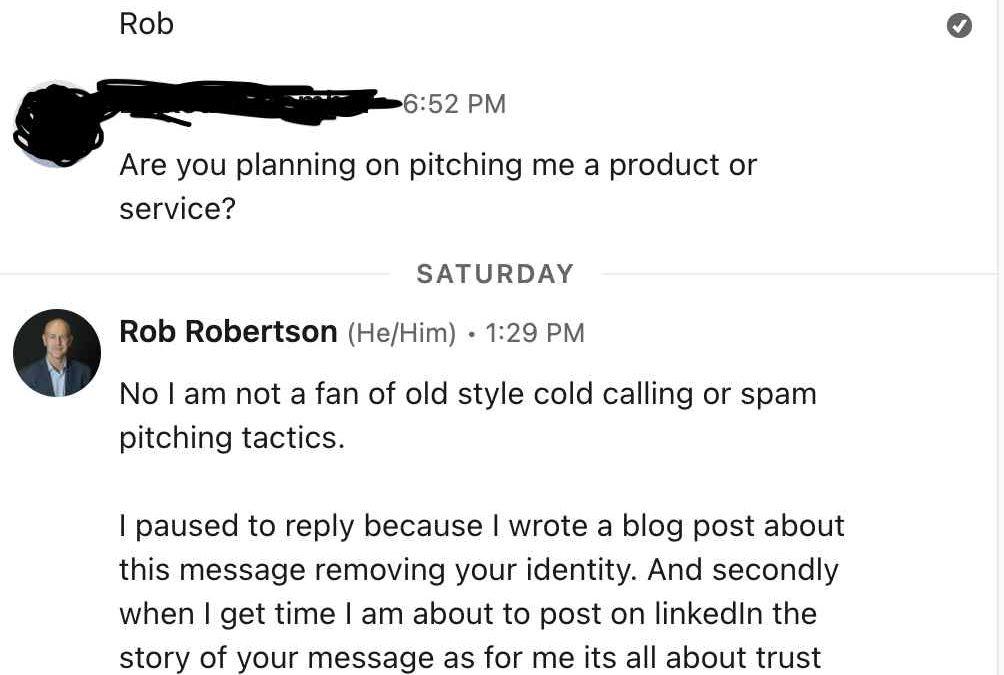1004x675 pixels.
Task: Open Rob Robertson's profile photo
Action: pyautogui.click(x=57, y=353)
